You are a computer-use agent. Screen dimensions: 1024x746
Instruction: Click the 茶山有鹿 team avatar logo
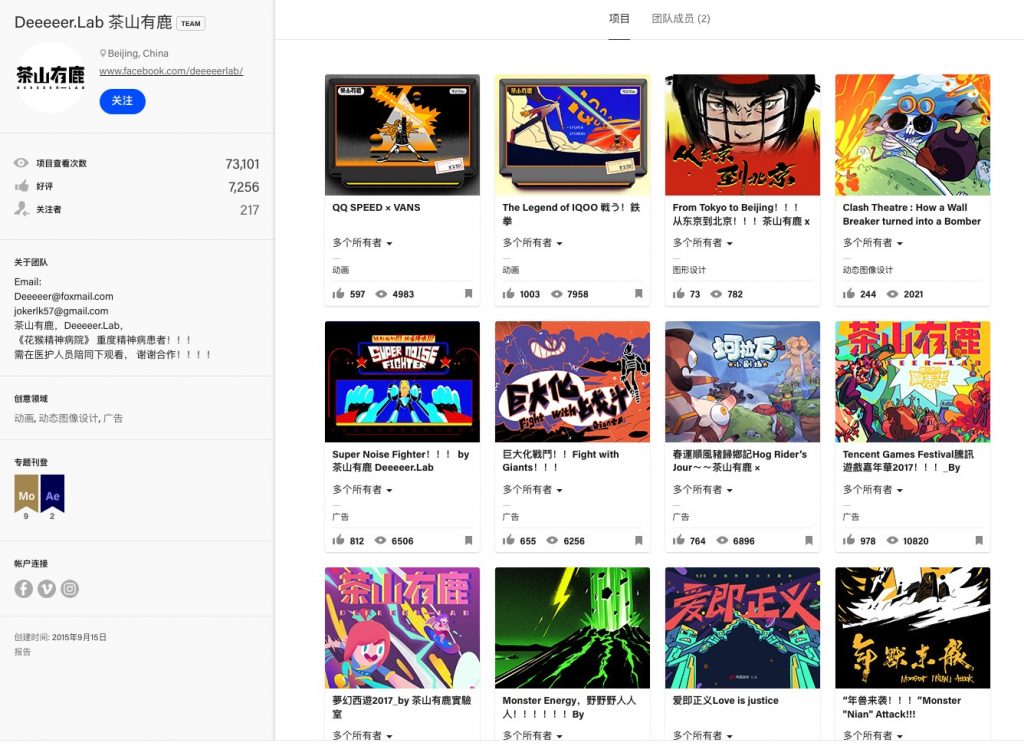(50, 77)
